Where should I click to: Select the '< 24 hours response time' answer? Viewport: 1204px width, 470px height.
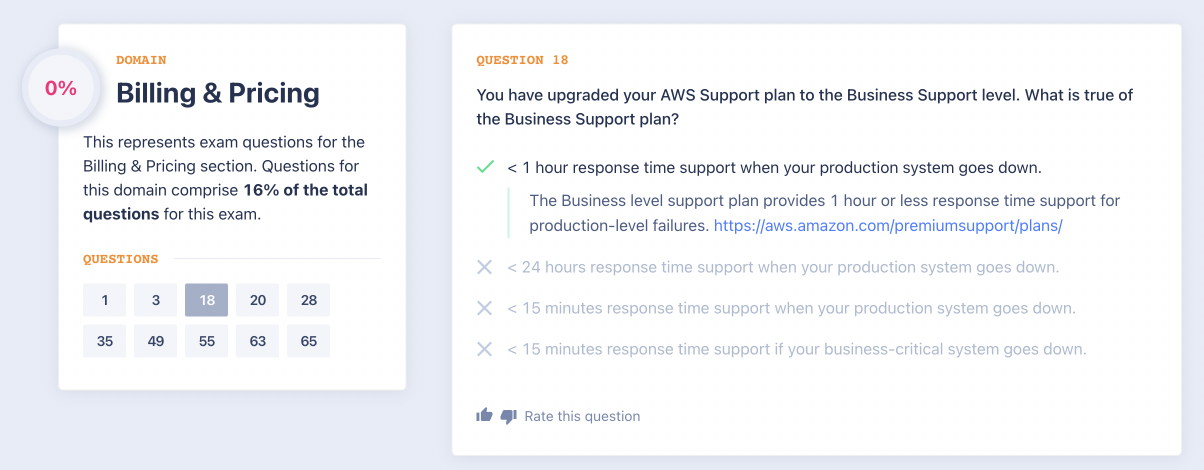[x=782, y=267]
